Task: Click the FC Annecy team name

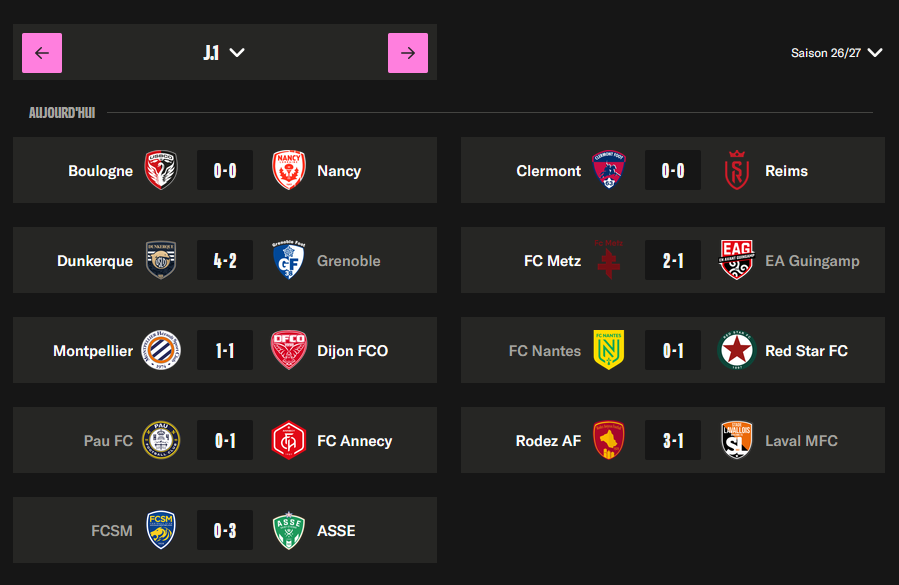Action: (354, 440)
